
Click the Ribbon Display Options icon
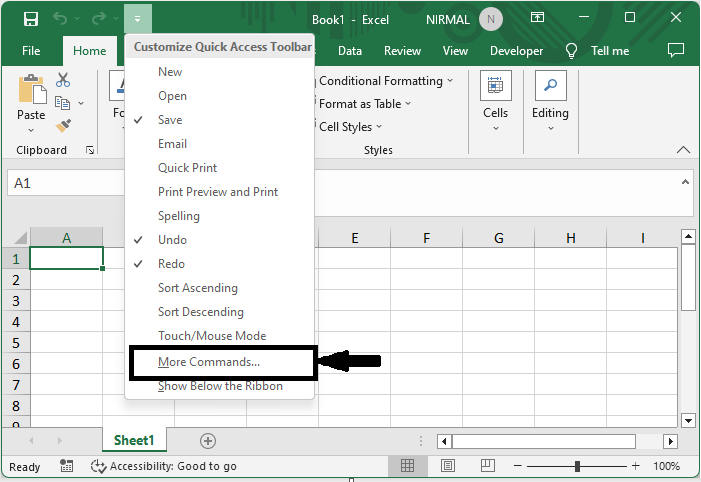pyautogui.click(x=538, y=19)
